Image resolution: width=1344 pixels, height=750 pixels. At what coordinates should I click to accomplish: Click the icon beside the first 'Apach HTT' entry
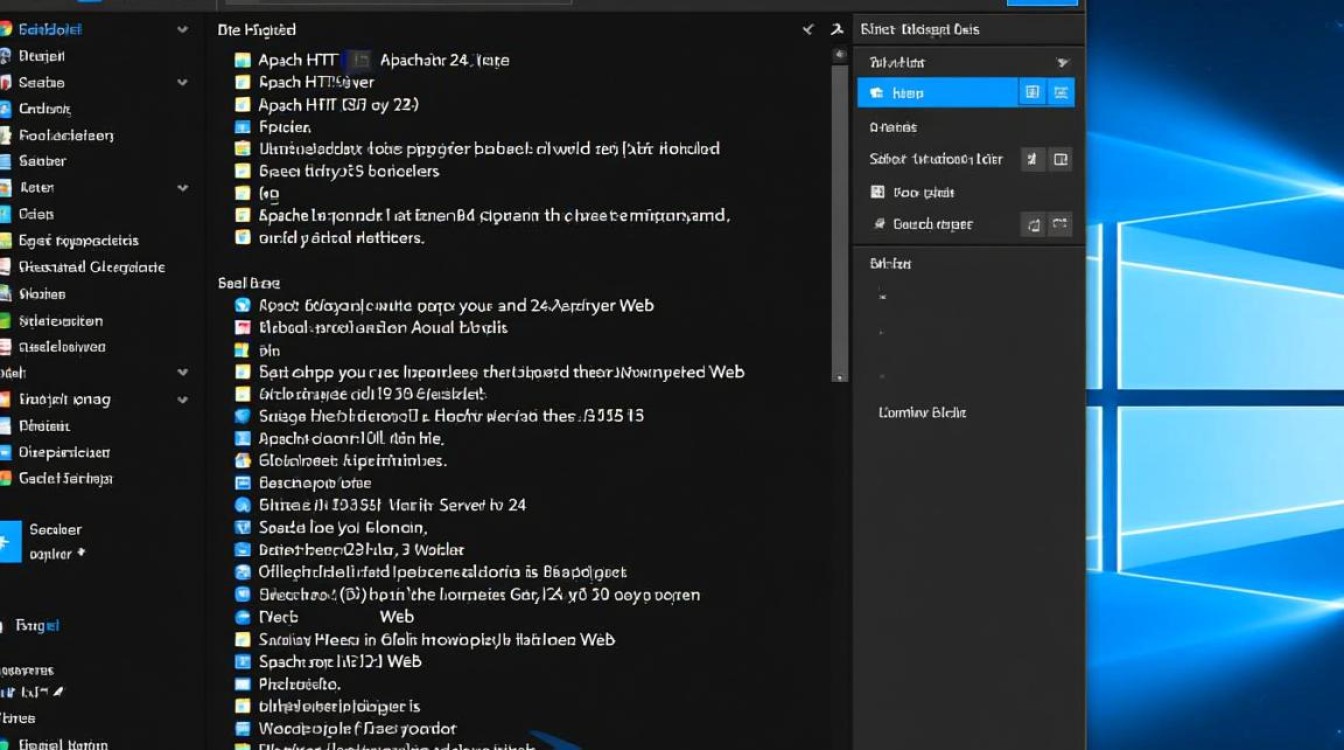click(x=242, y=60)
